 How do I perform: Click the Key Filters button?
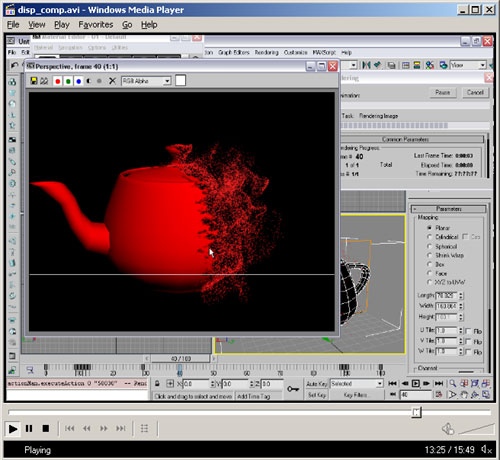[356, 395]
